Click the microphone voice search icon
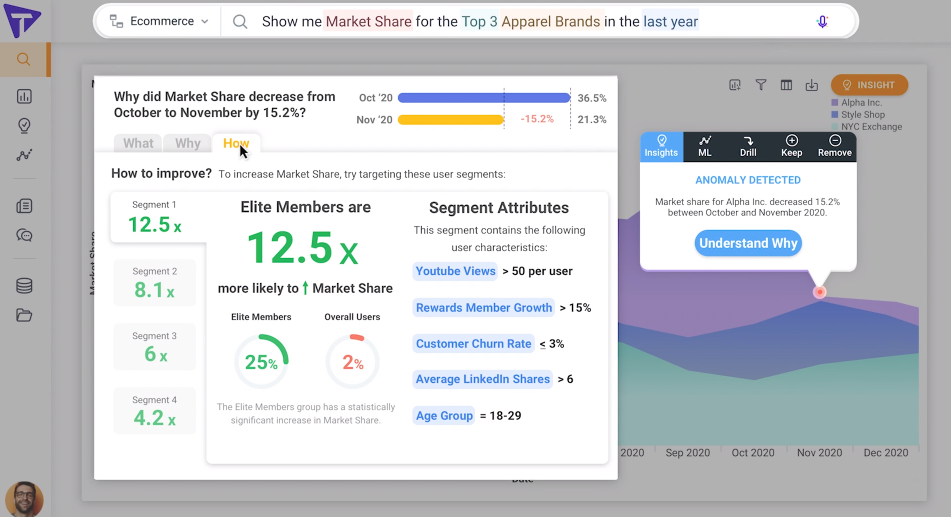The height and width of the screenshot is (517, 951). coord(822,22)
